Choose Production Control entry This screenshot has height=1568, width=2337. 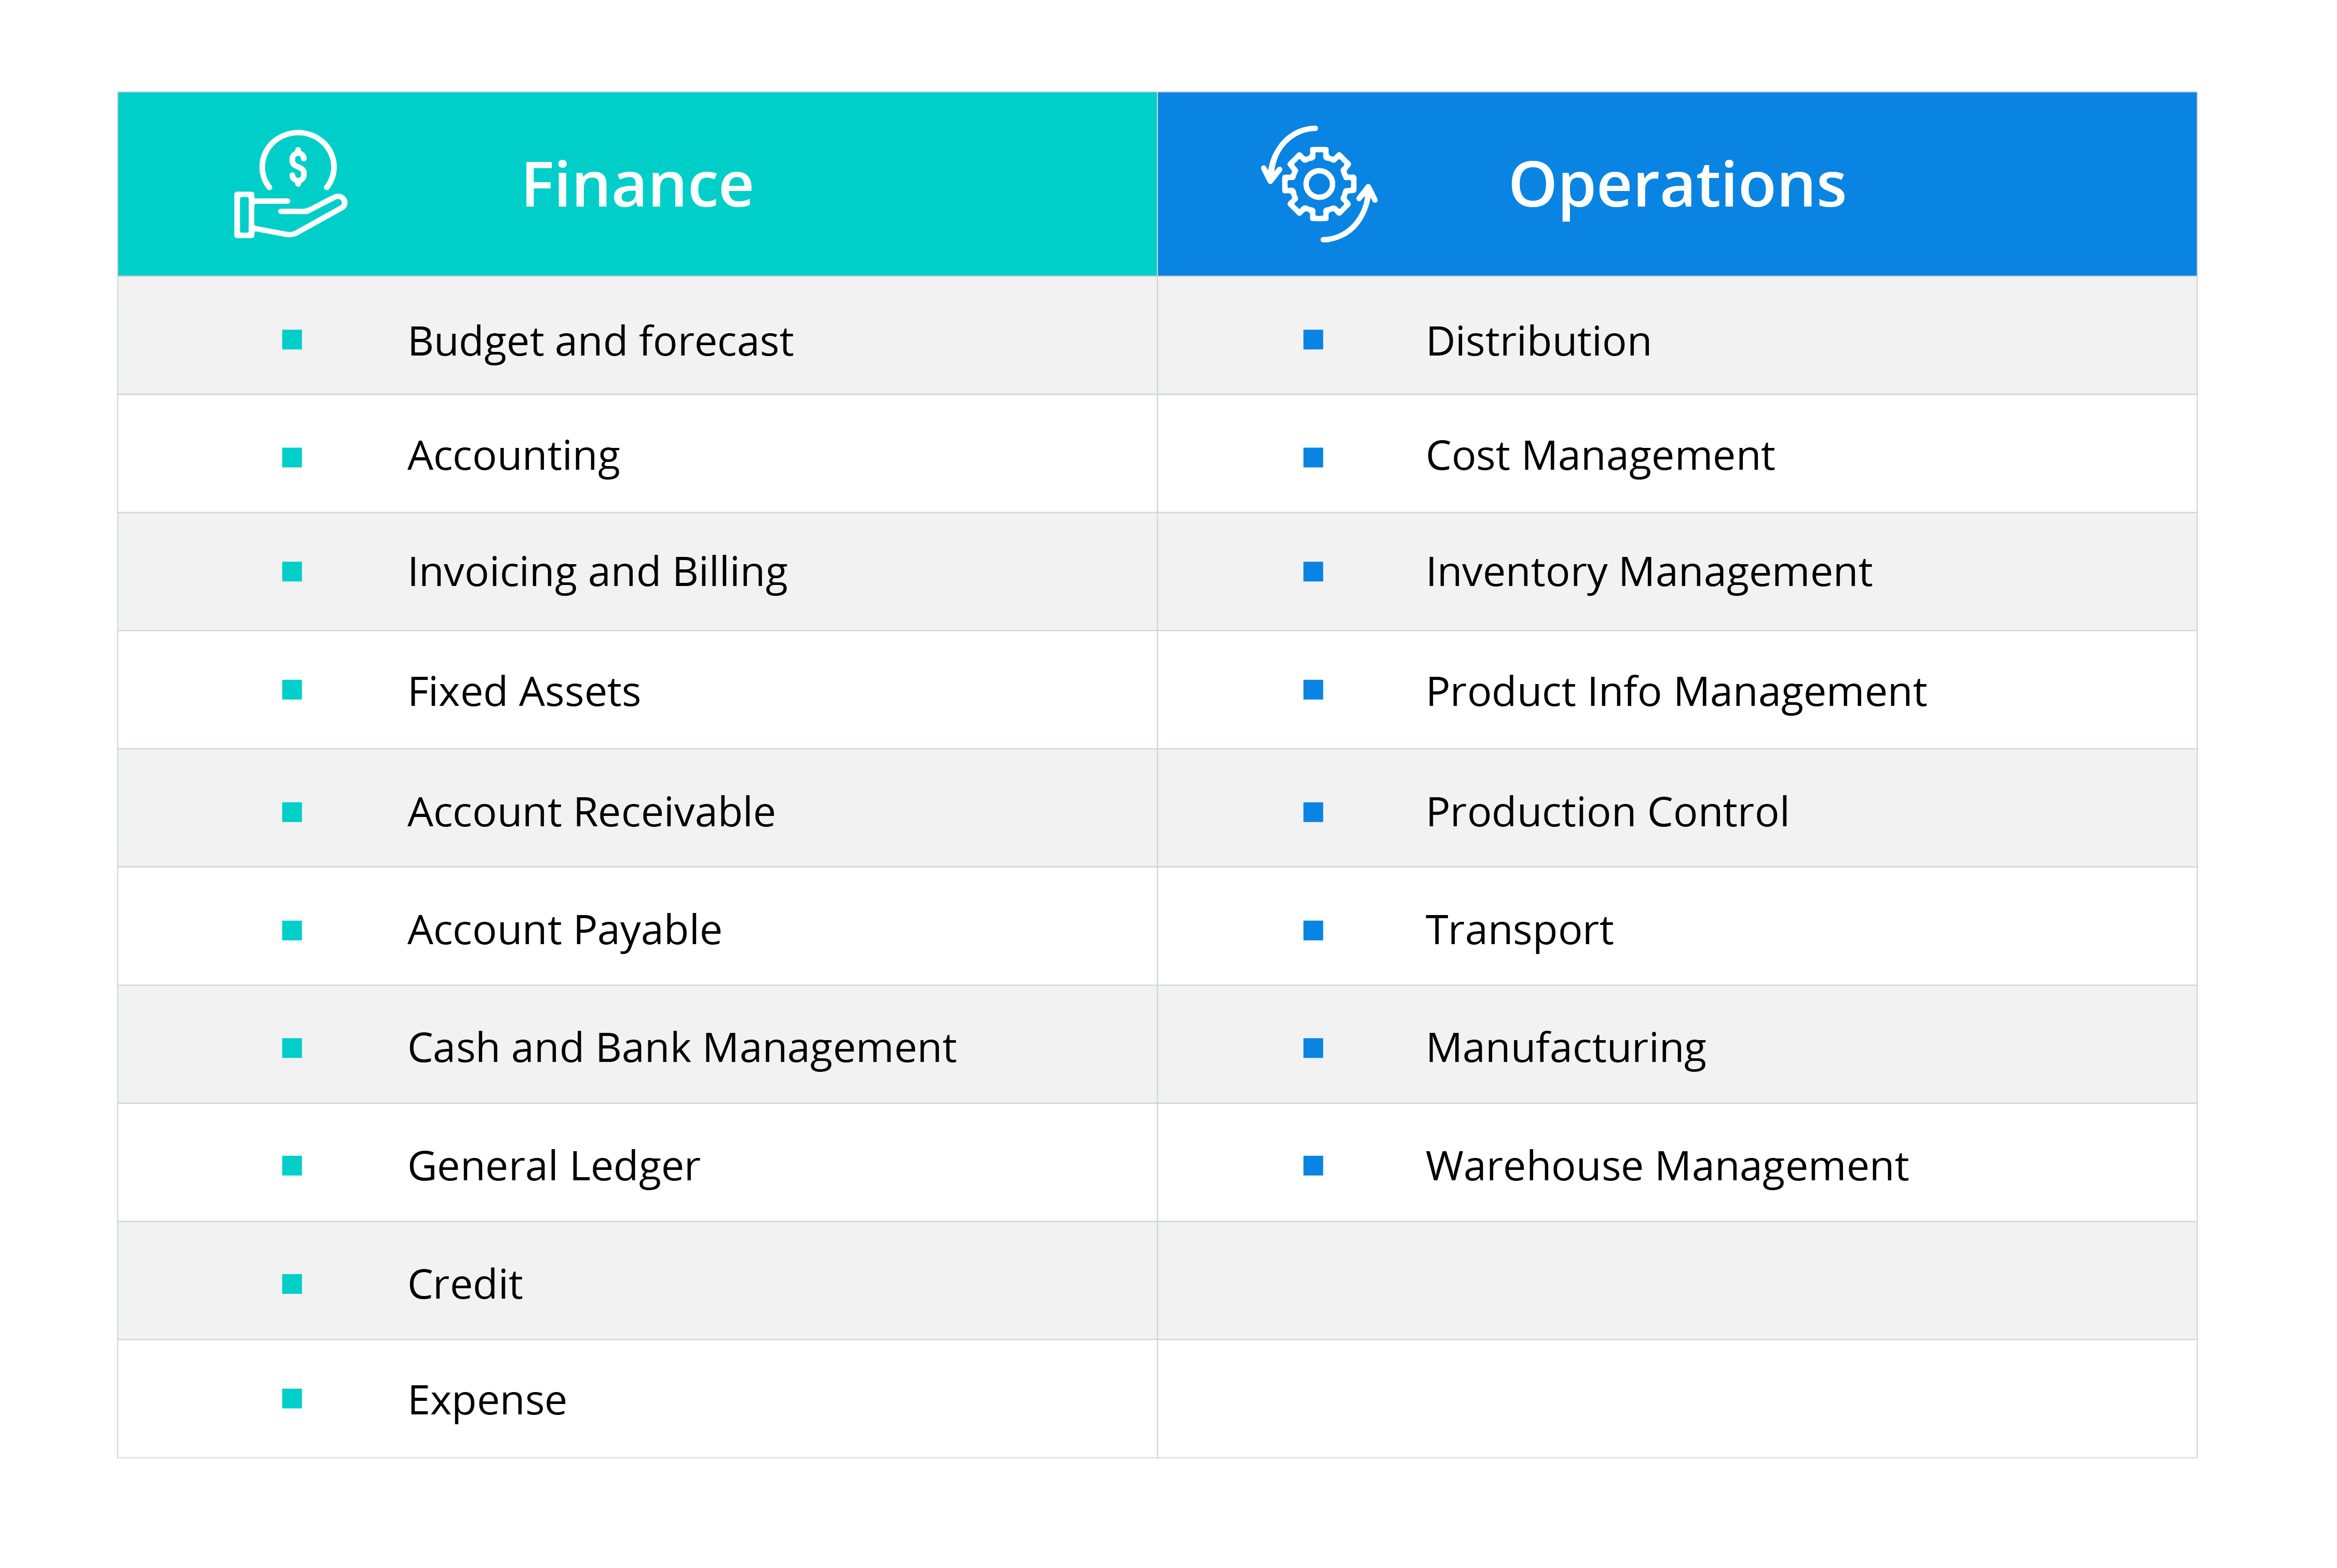tap(1607, 812)
